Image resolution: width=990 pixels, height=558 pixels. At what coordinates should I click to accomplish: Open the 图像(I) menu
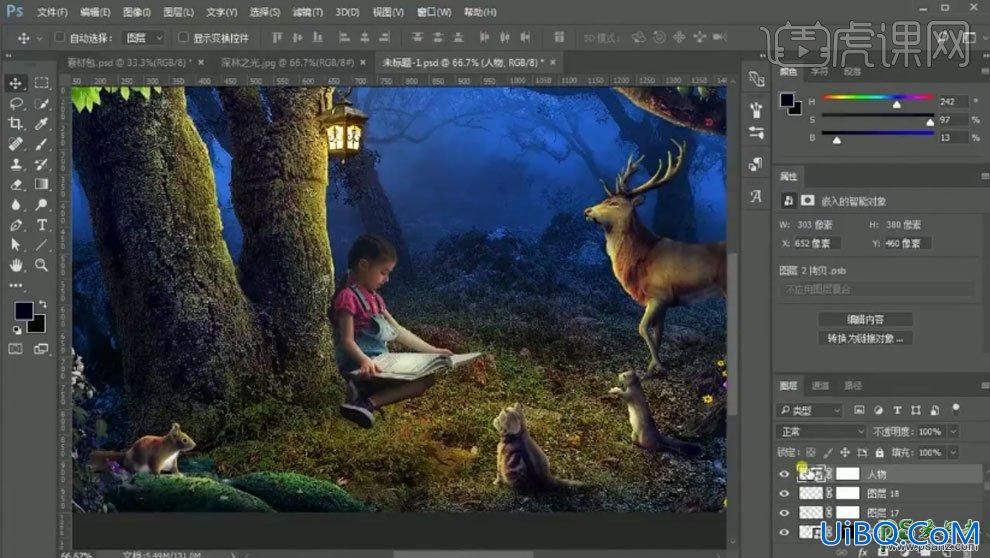(x=136, y=12)
